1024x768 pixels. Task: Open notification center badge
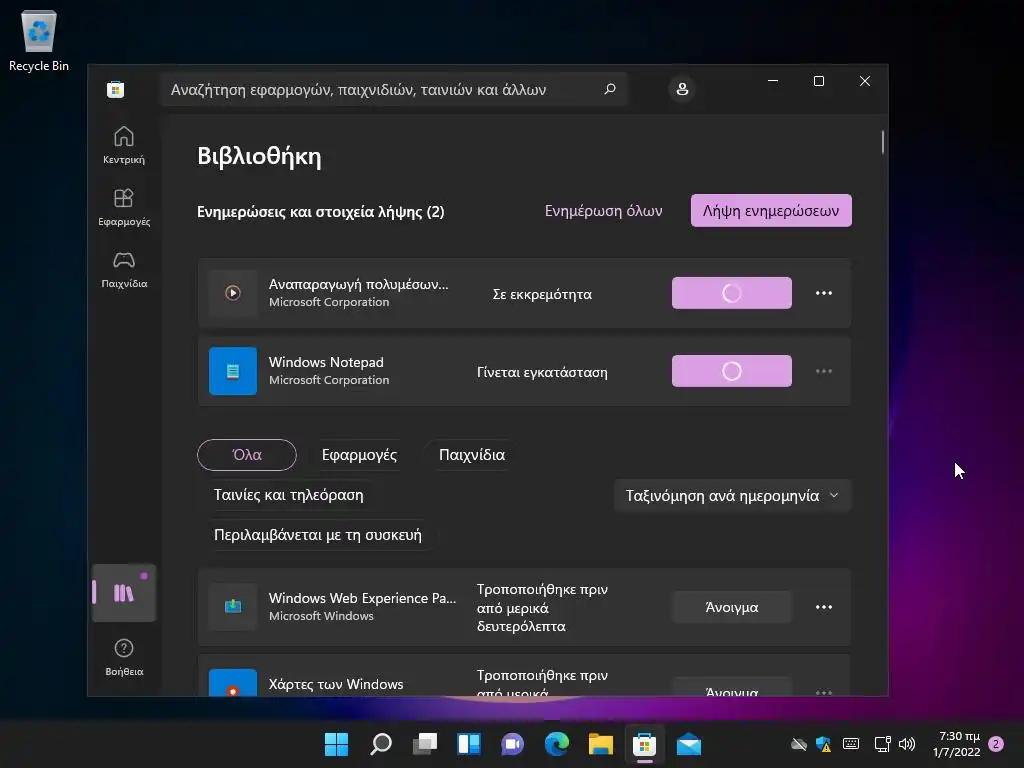click(996, 744)
